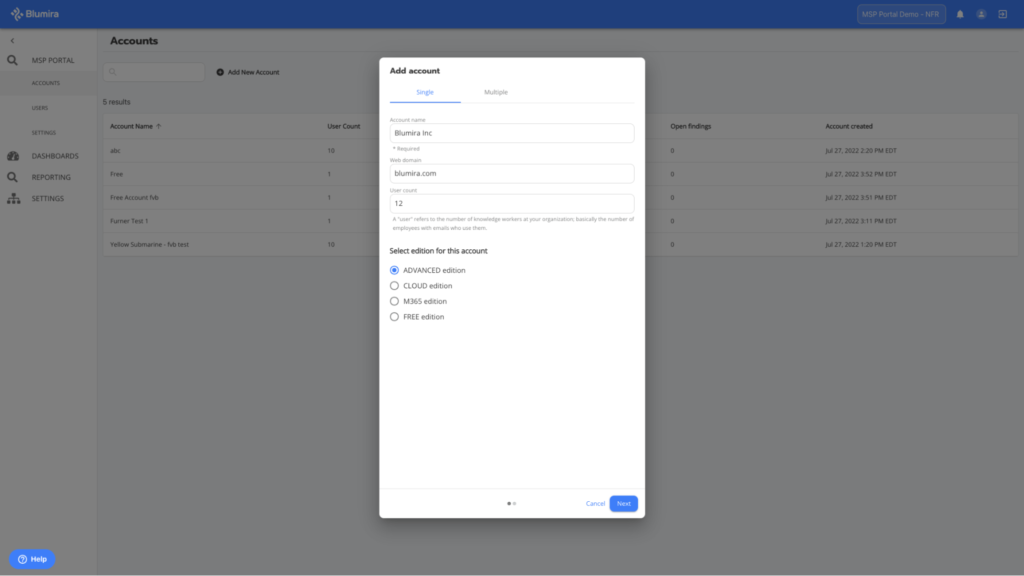
Task: Select the FREE edition option
Action: click(395, 317)
